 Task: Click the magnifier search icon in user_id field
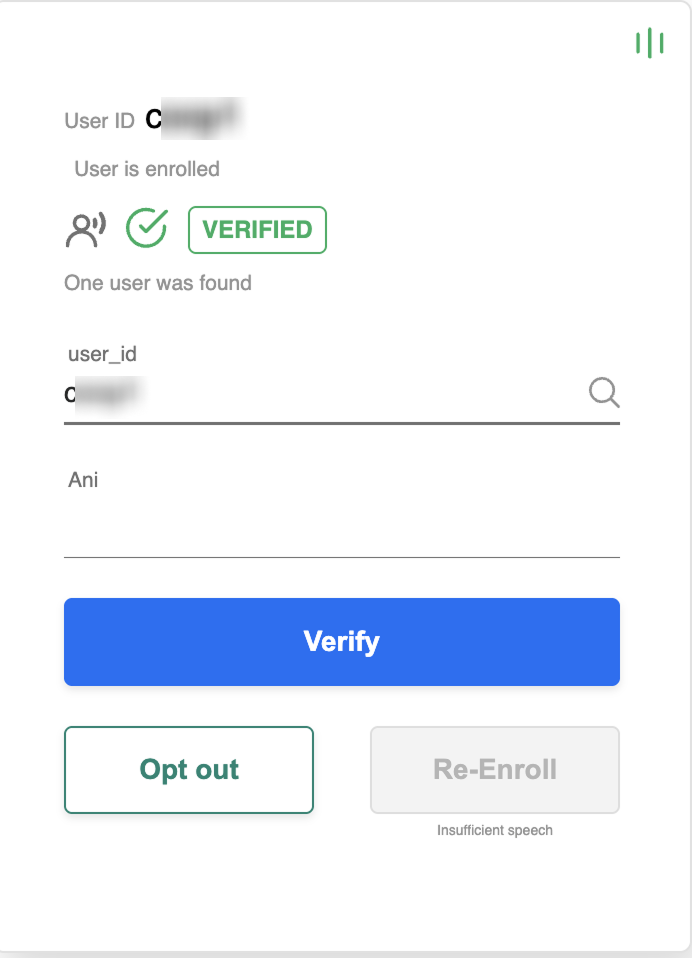coord(603,393)
